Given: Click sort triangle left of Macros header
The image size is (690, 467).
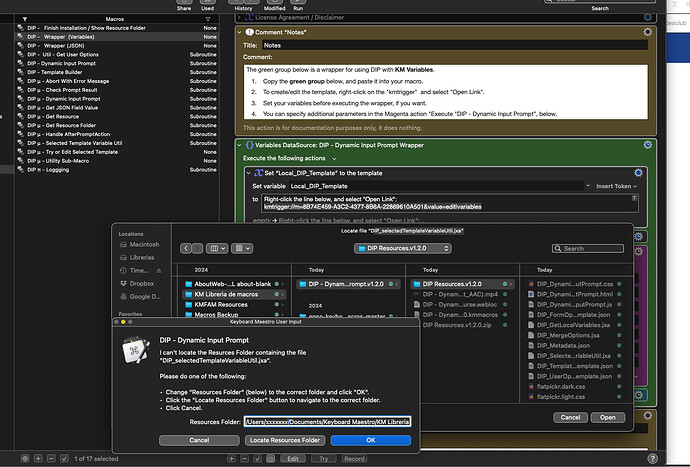Looking at the screenshot, I should [x=25, y=19].
